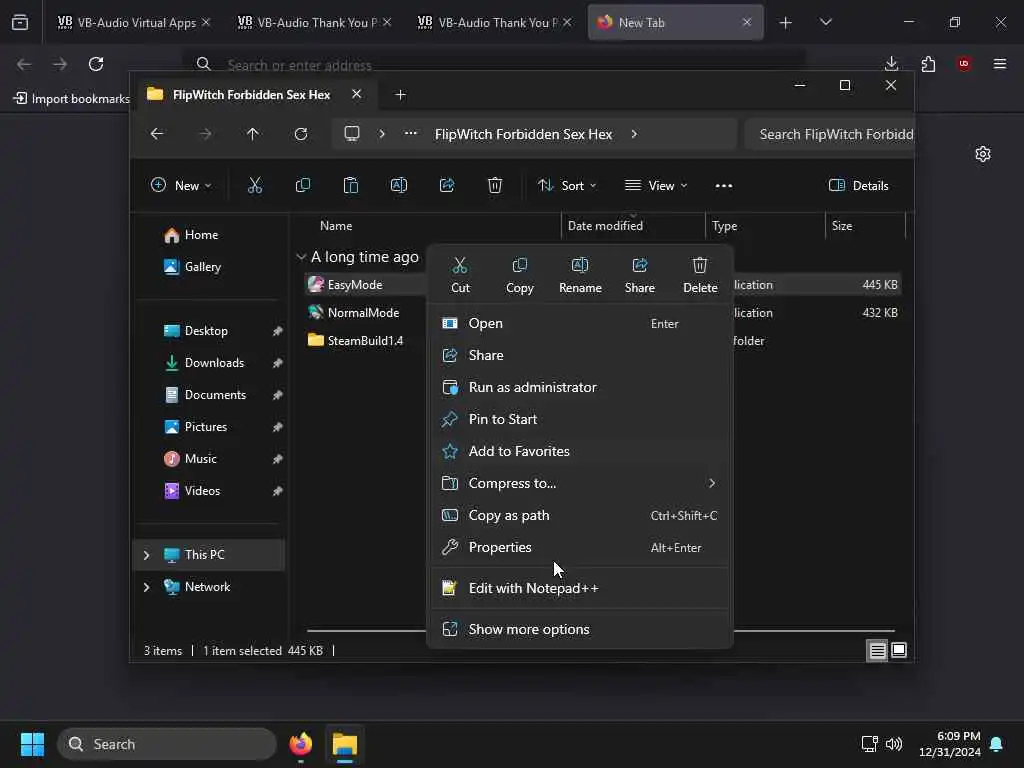Switch to details list view icon
Screen dimensions: 1024x768
[877, 650]
